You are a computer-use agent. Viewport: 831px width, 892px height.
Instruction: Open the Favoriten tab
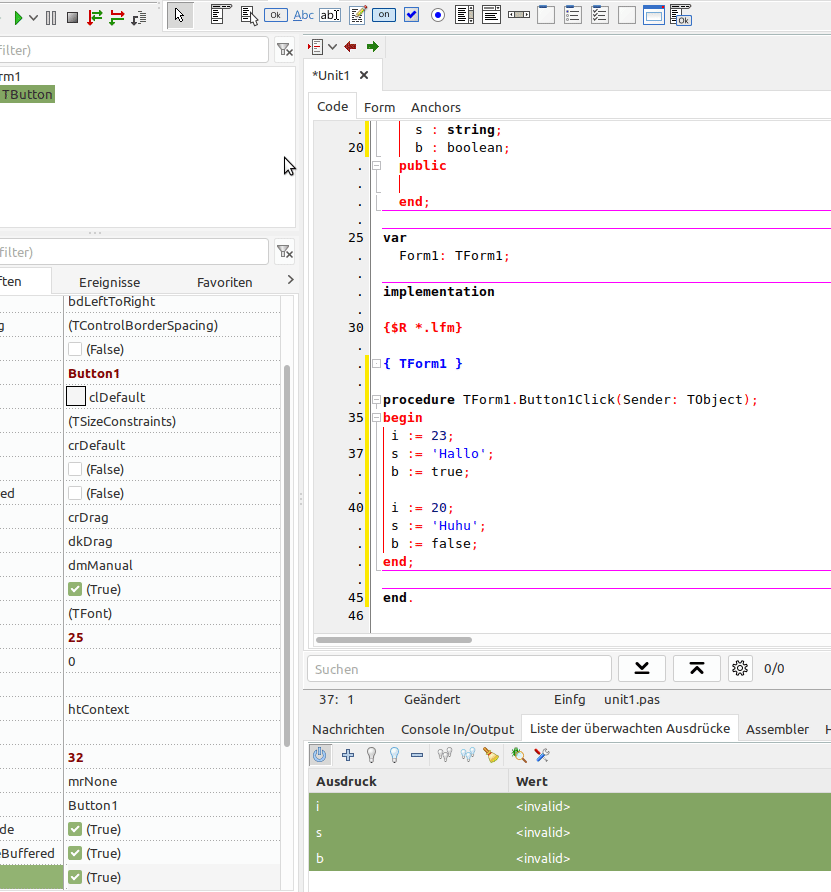(x=224, y=282)
